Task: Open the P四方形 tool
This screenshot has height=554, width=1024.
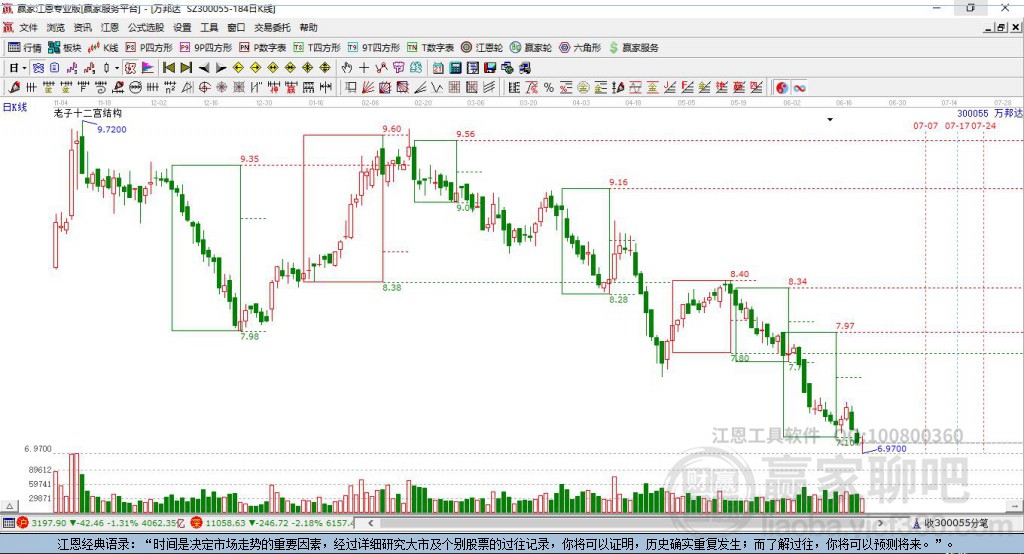Action: pos(149,48)
